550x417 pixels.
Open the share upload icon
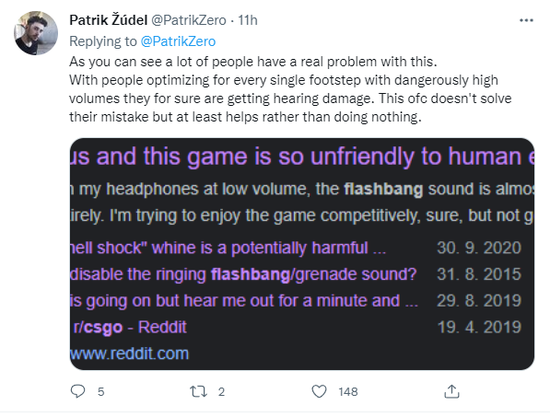point(452,391)
